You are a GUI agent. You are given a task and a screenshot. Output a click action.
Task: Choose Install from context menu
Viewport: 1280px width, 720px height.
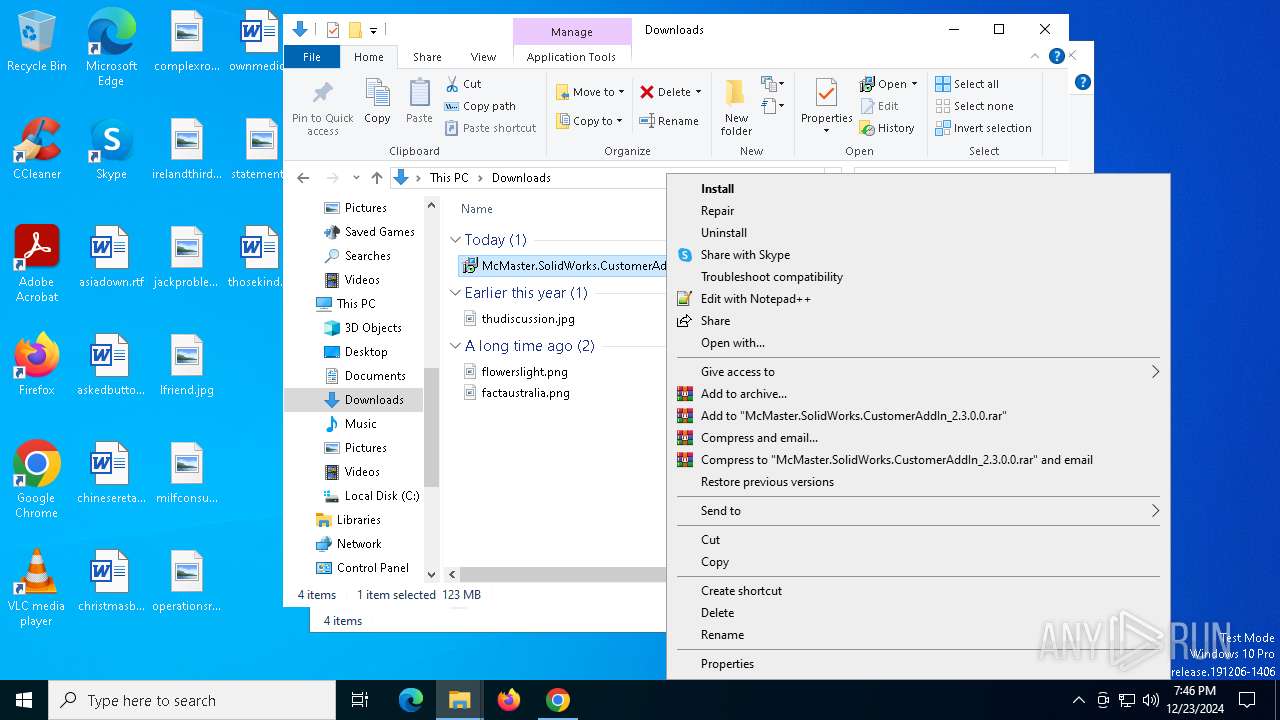918,189
